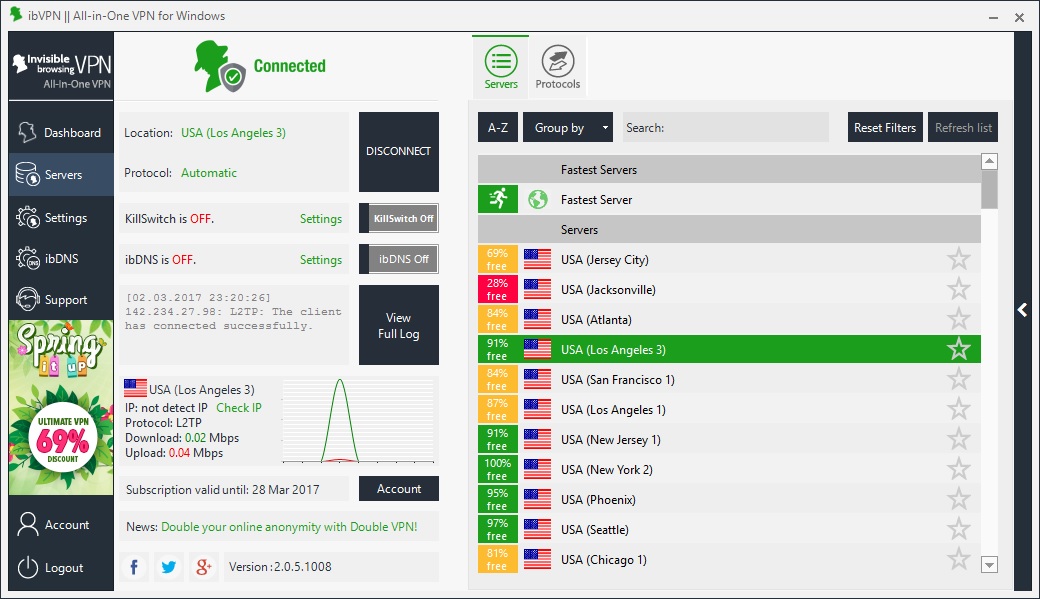Click the flag icon for USA (Phoenix)
1040x599 pixels.
(x=537, y=499)
